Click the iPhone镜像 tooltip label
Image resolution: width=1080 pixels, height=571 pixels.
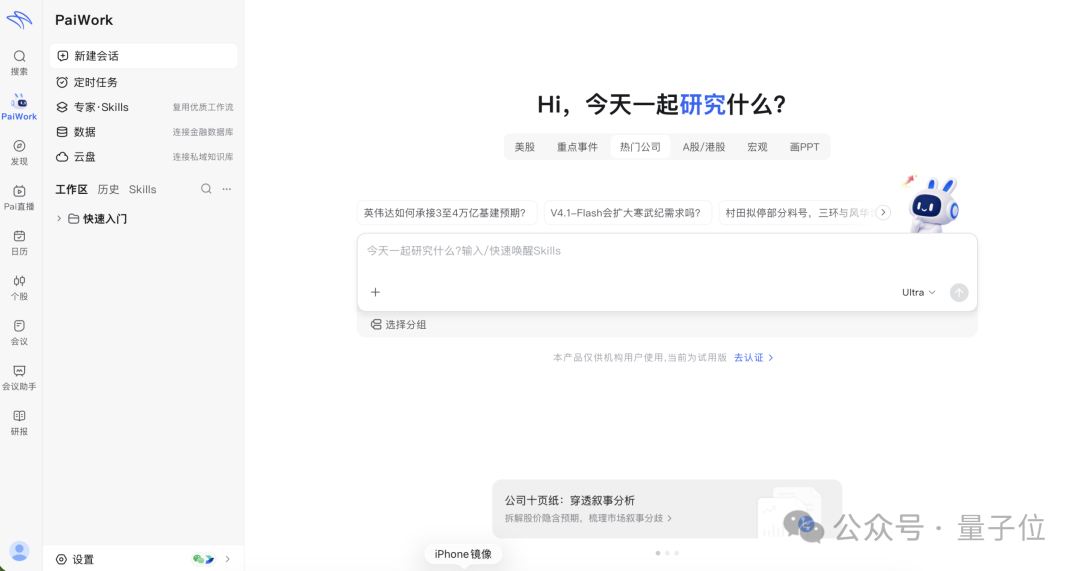463,554
